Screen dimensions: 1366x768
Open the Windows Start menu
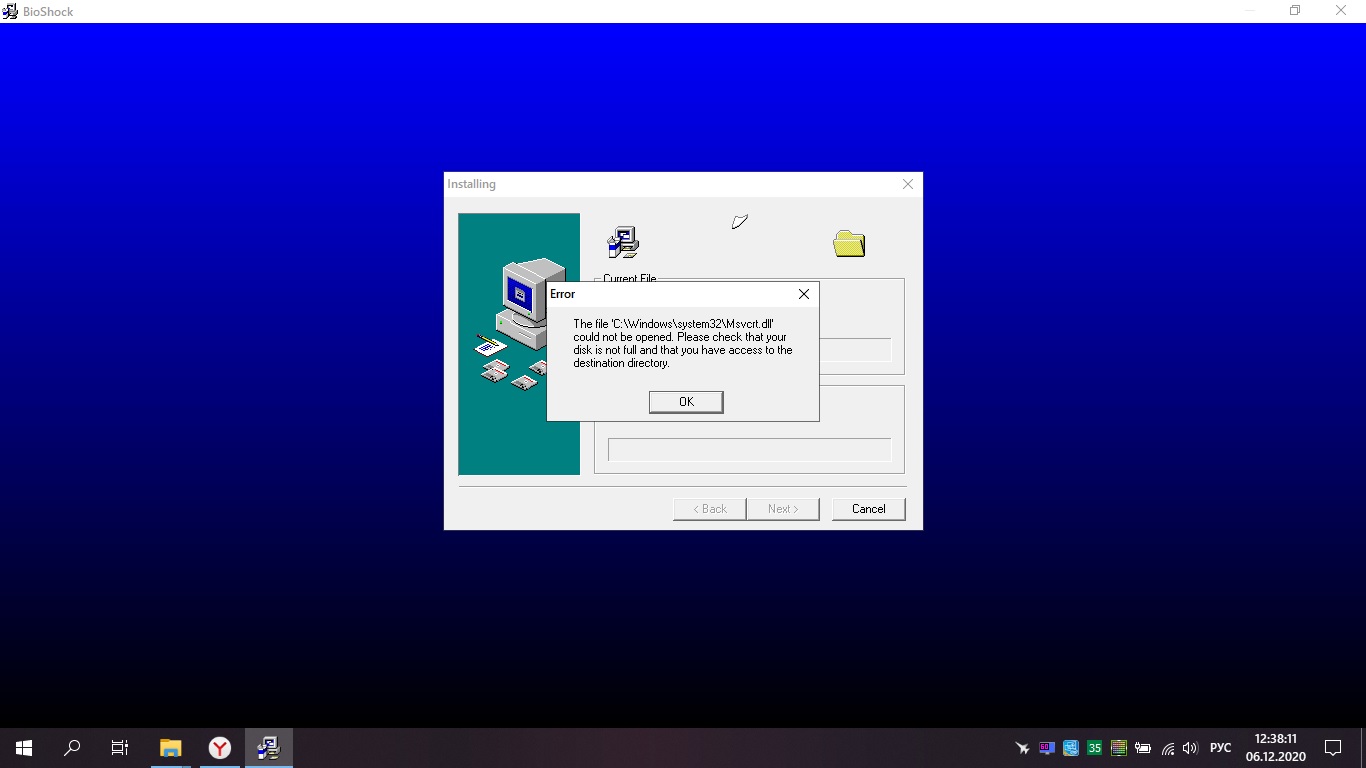[24, 747]
